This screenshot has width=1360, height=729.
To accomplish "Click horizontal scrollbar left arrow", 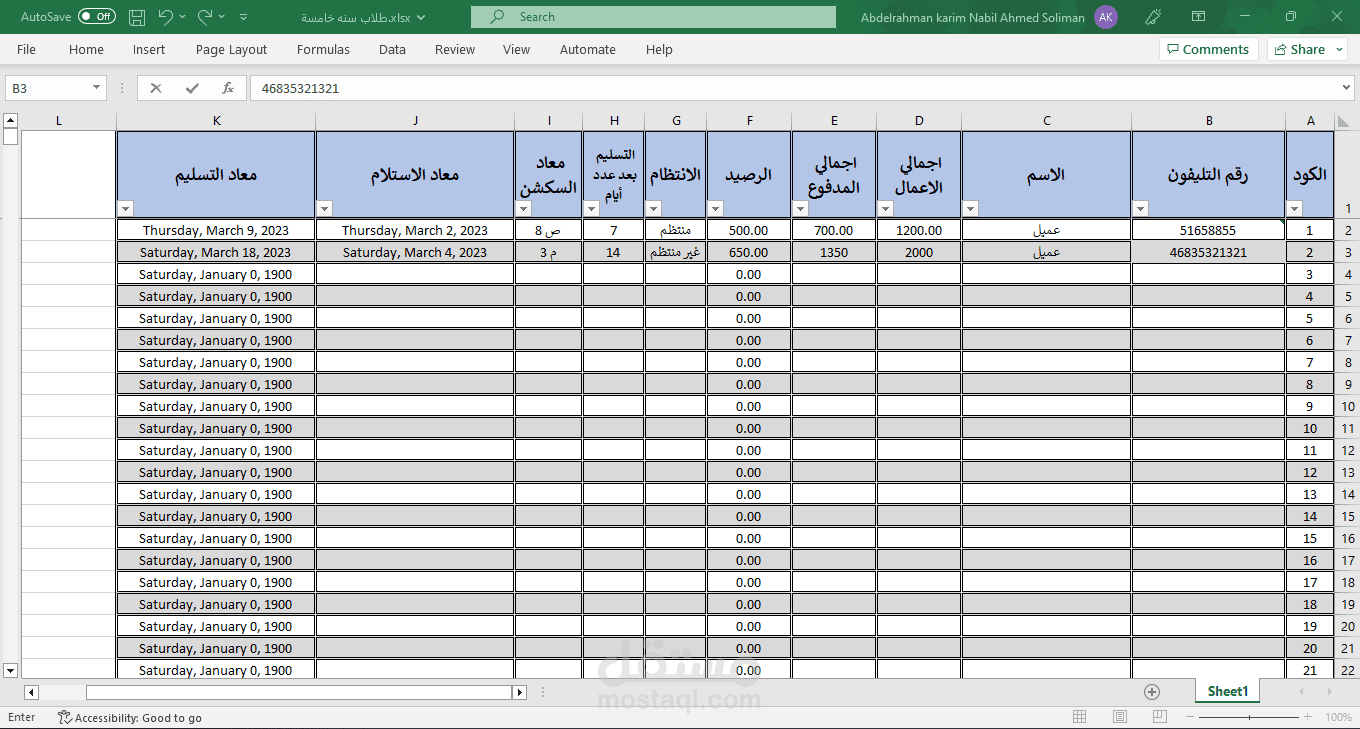I will (x=31, y=692).
